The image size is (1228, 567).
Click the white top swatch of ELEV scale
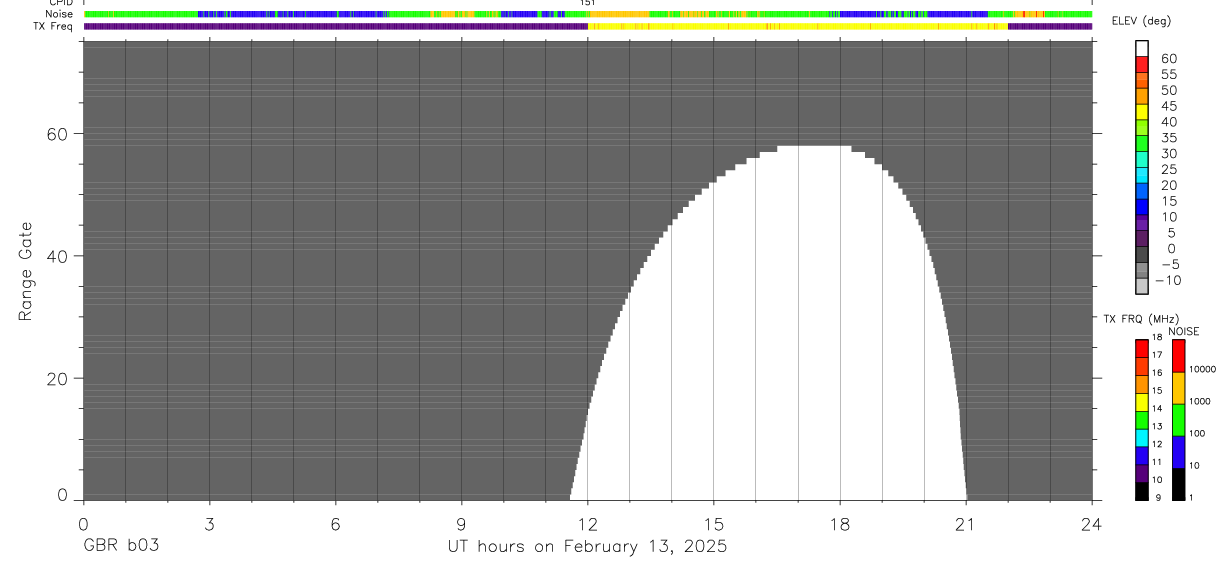tap(1141, 49)
